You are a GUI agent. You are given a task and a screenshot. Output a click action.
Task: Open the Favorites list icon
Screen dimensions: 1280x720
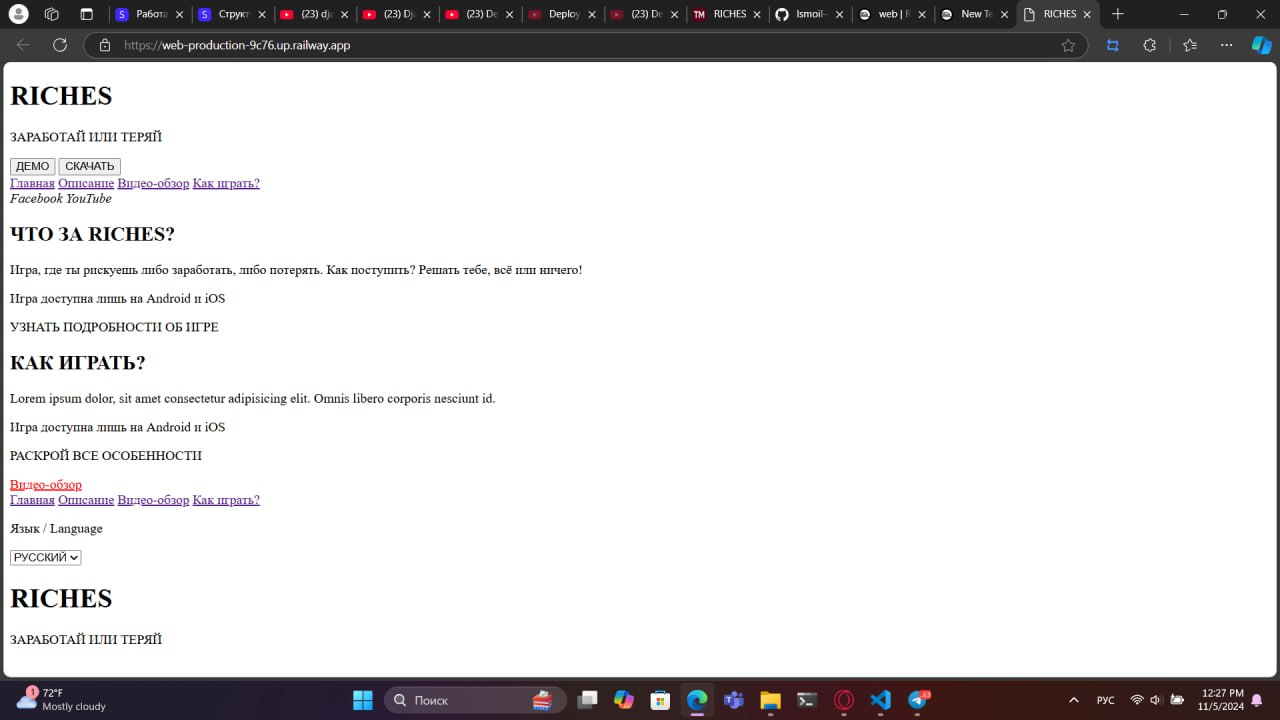1189,45
